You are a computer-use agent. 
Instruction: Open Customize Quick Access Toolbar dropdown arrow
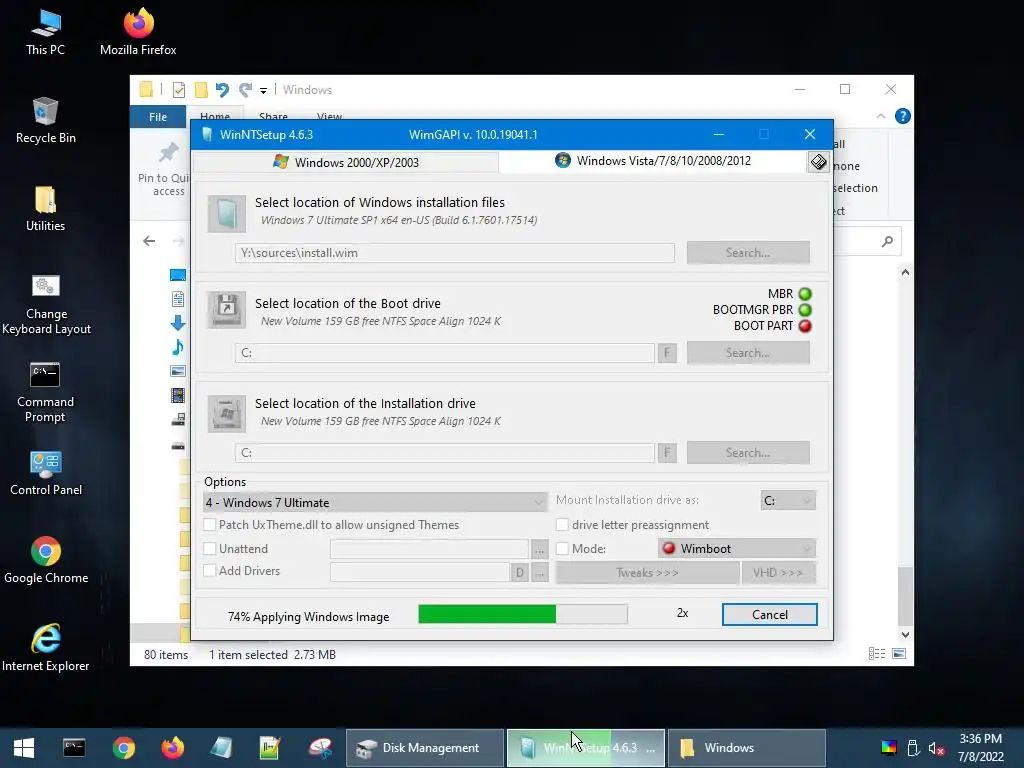(263, 90)
